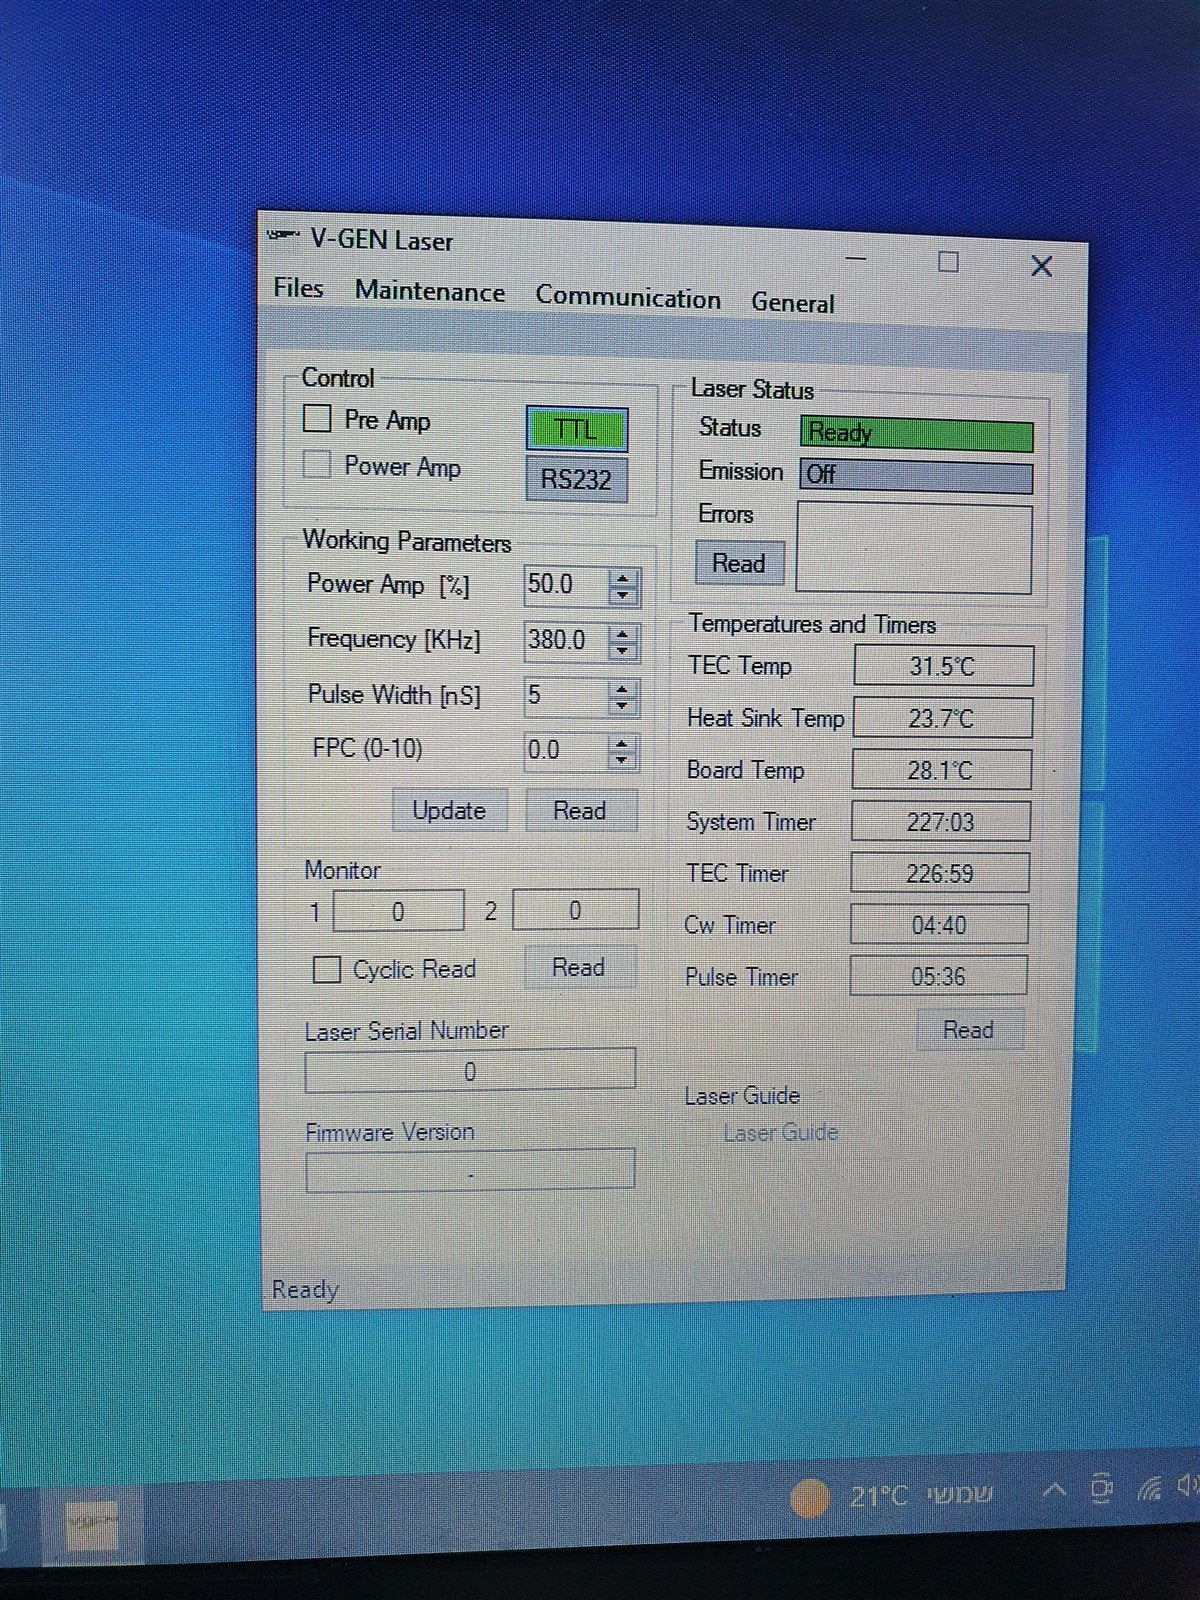Click the Laser Serial Number field
The height and width of the screenshot is (1600, 1200).
pyautogui.click(x=470, y=1072)
